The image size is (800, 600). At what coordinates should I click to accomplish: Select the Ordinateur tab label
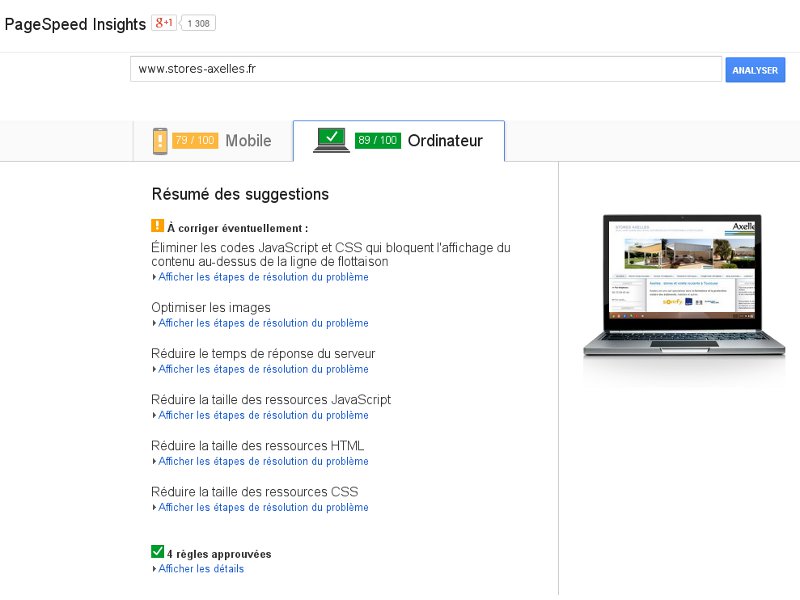[445, 141]
